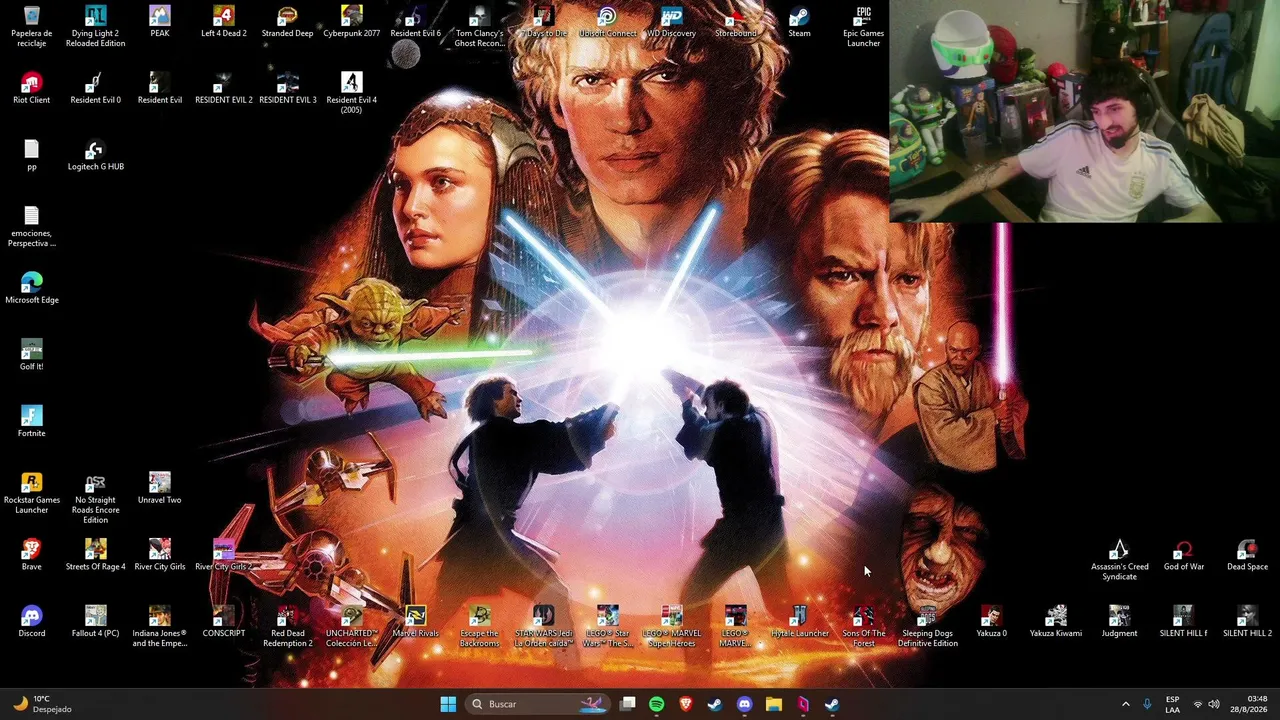Select the Red Dead Redemption 2 shortcut
Screen dimensions: 1280x720
click(x=288, y=626)
